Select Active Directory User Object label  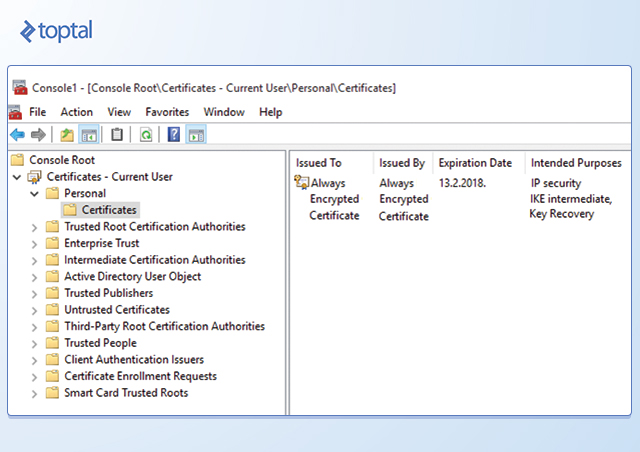coord(133,276)
